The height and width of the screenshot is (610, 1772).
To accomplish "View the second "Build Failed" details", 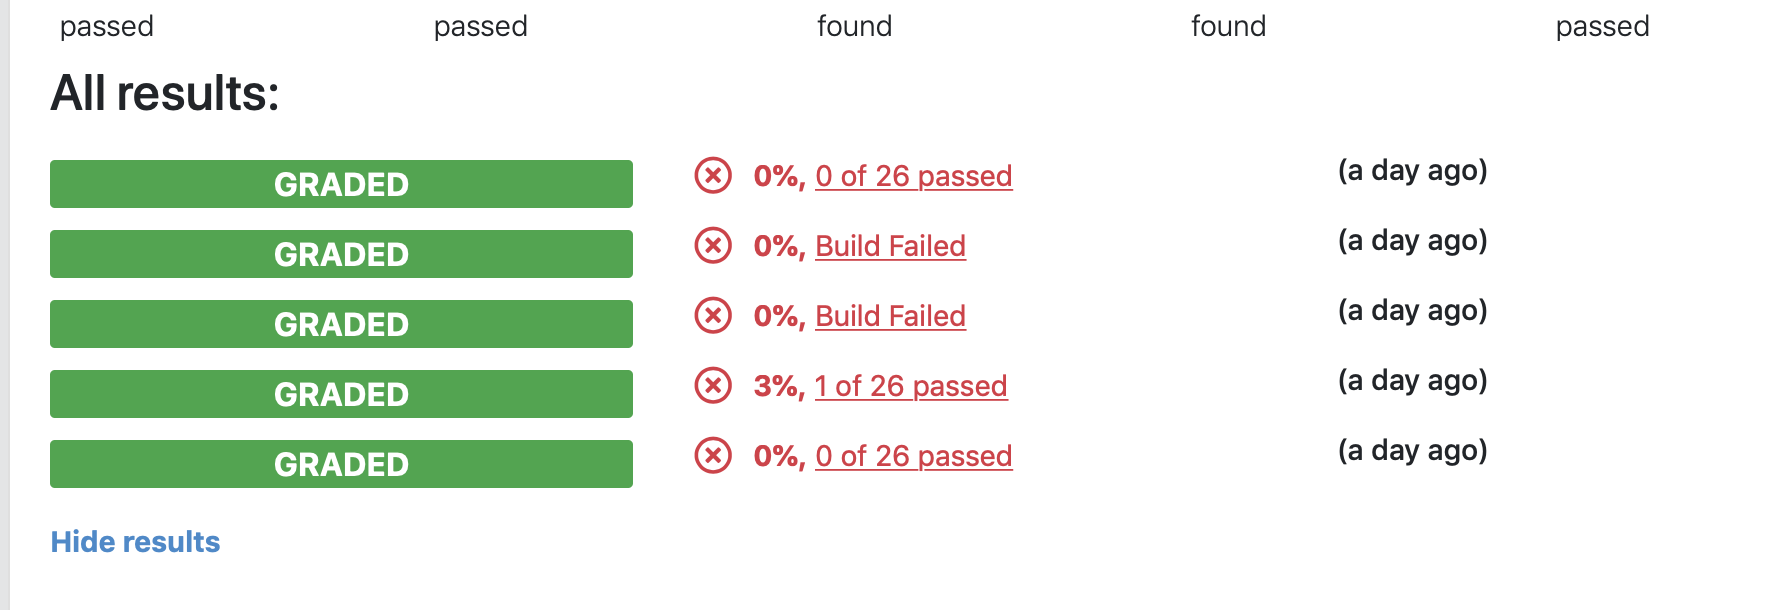I will (890, 316).
